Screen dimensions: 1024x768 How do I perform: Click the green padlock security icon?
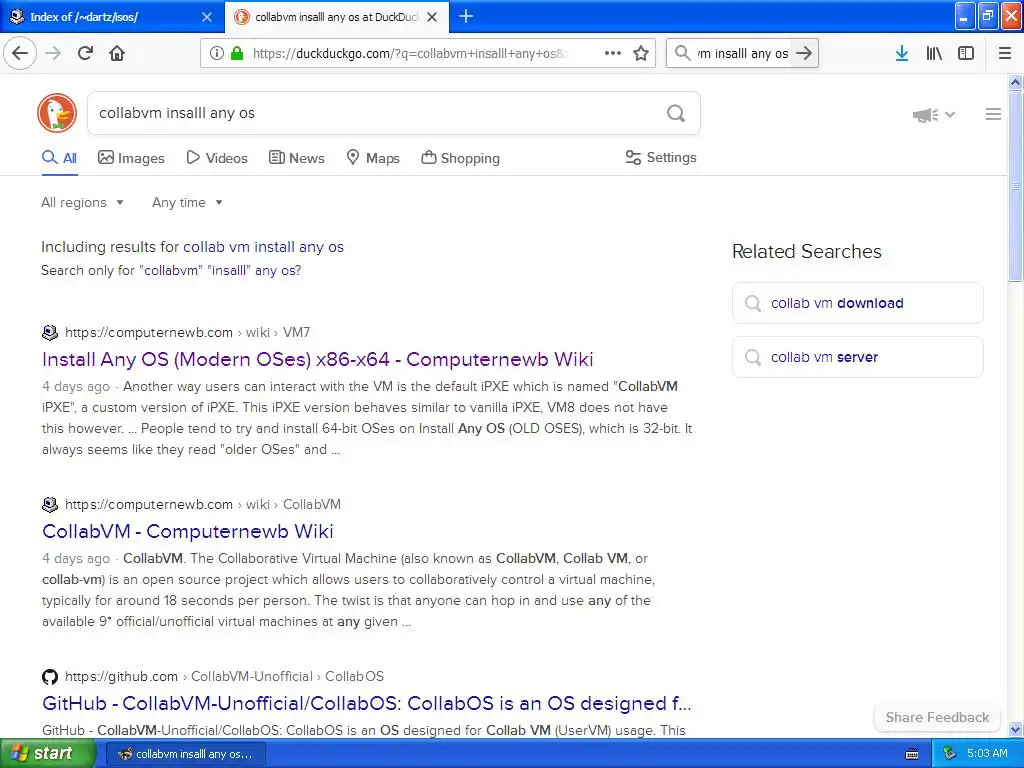pyautogui.click(x=237, y=53)
